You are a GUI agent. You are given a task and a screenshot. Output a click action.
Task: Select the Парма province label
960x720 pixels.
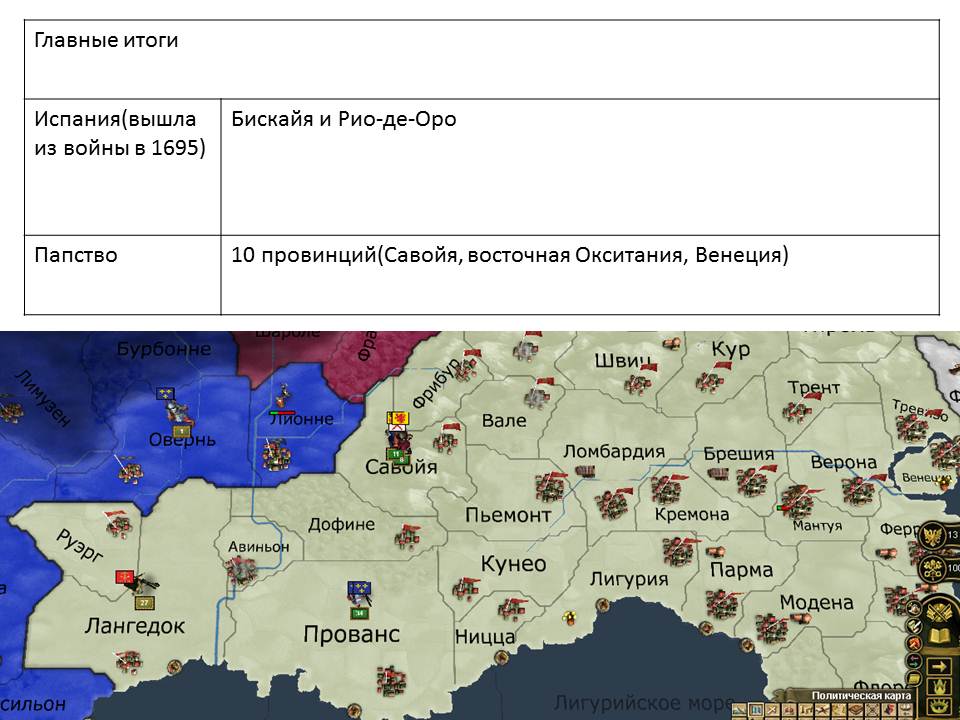pyautogui.click(x=741, y=569)
